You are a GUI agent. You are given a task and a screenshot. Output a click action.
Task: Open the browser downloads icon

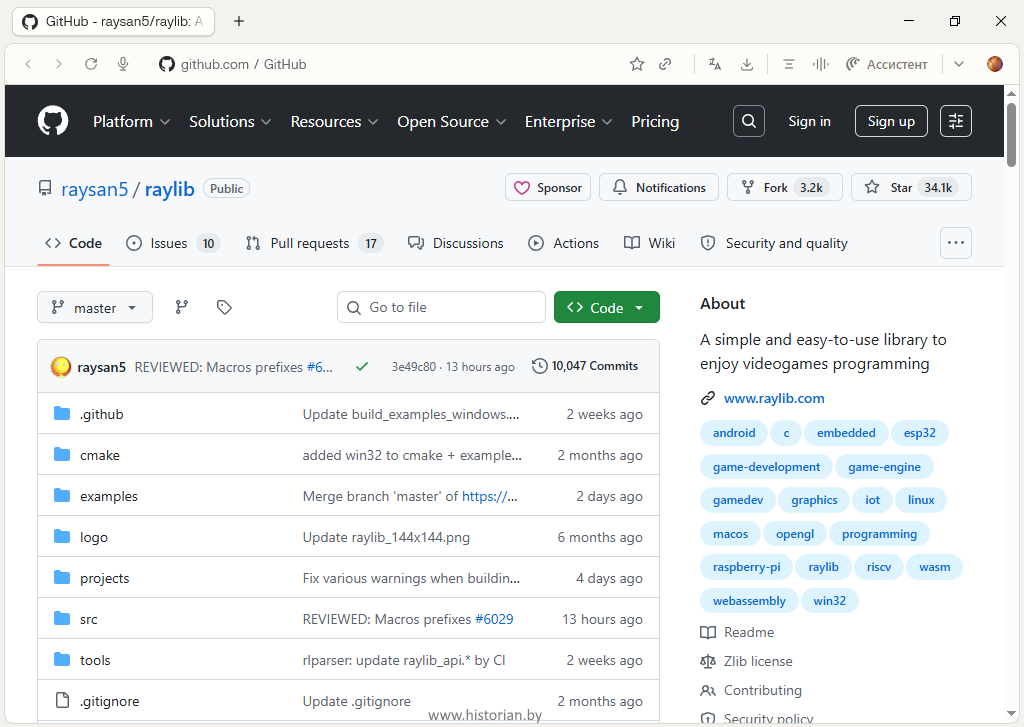746,64
